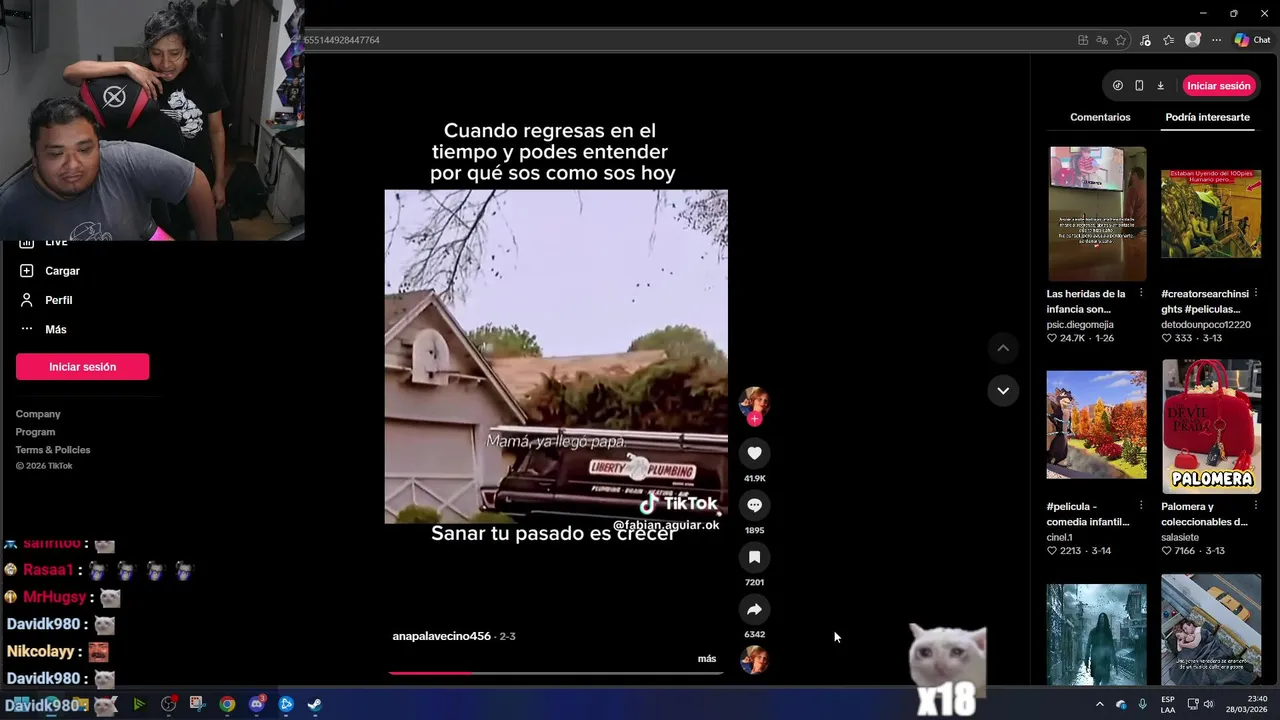Expand the Company footer section

pyautogui.click(x=38, y=414)
